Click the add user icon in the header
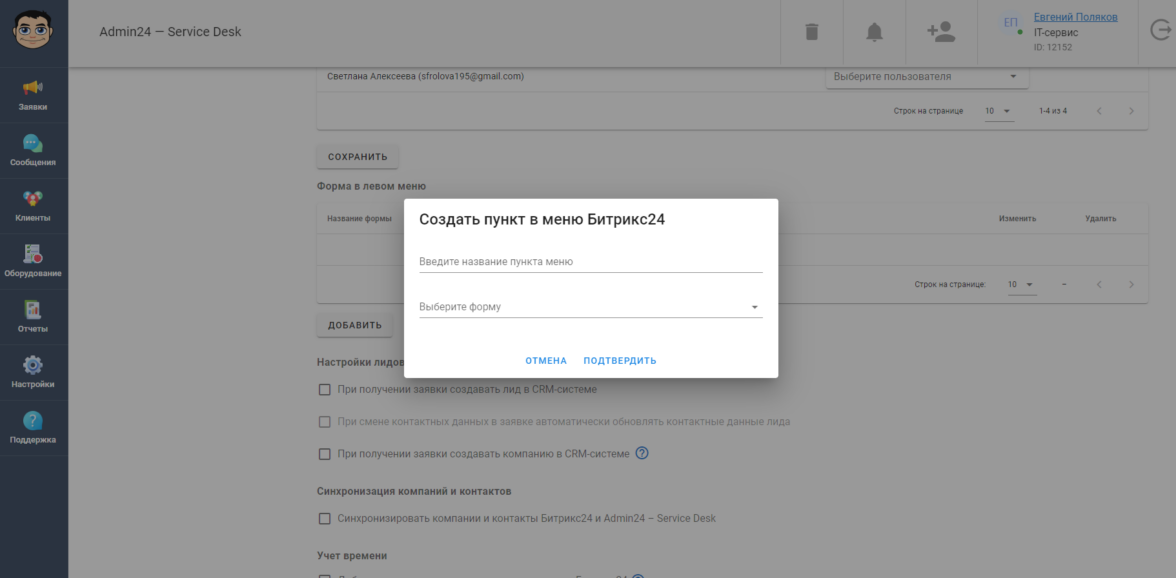Image resolution: width=1176 pixels, height=578 pixels. coord(940,31)
